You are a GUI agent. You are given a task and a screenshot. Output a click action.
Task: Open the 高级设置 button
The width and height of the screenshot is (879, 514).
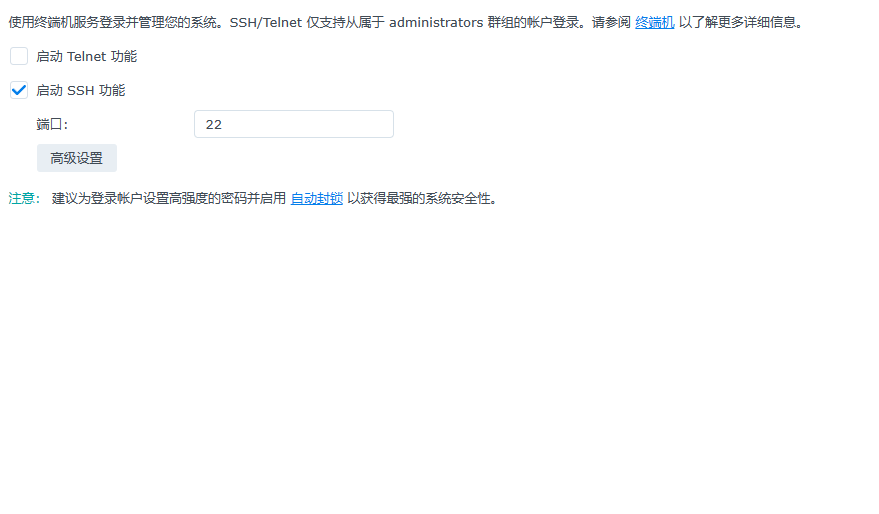click(x=77, y=158)
